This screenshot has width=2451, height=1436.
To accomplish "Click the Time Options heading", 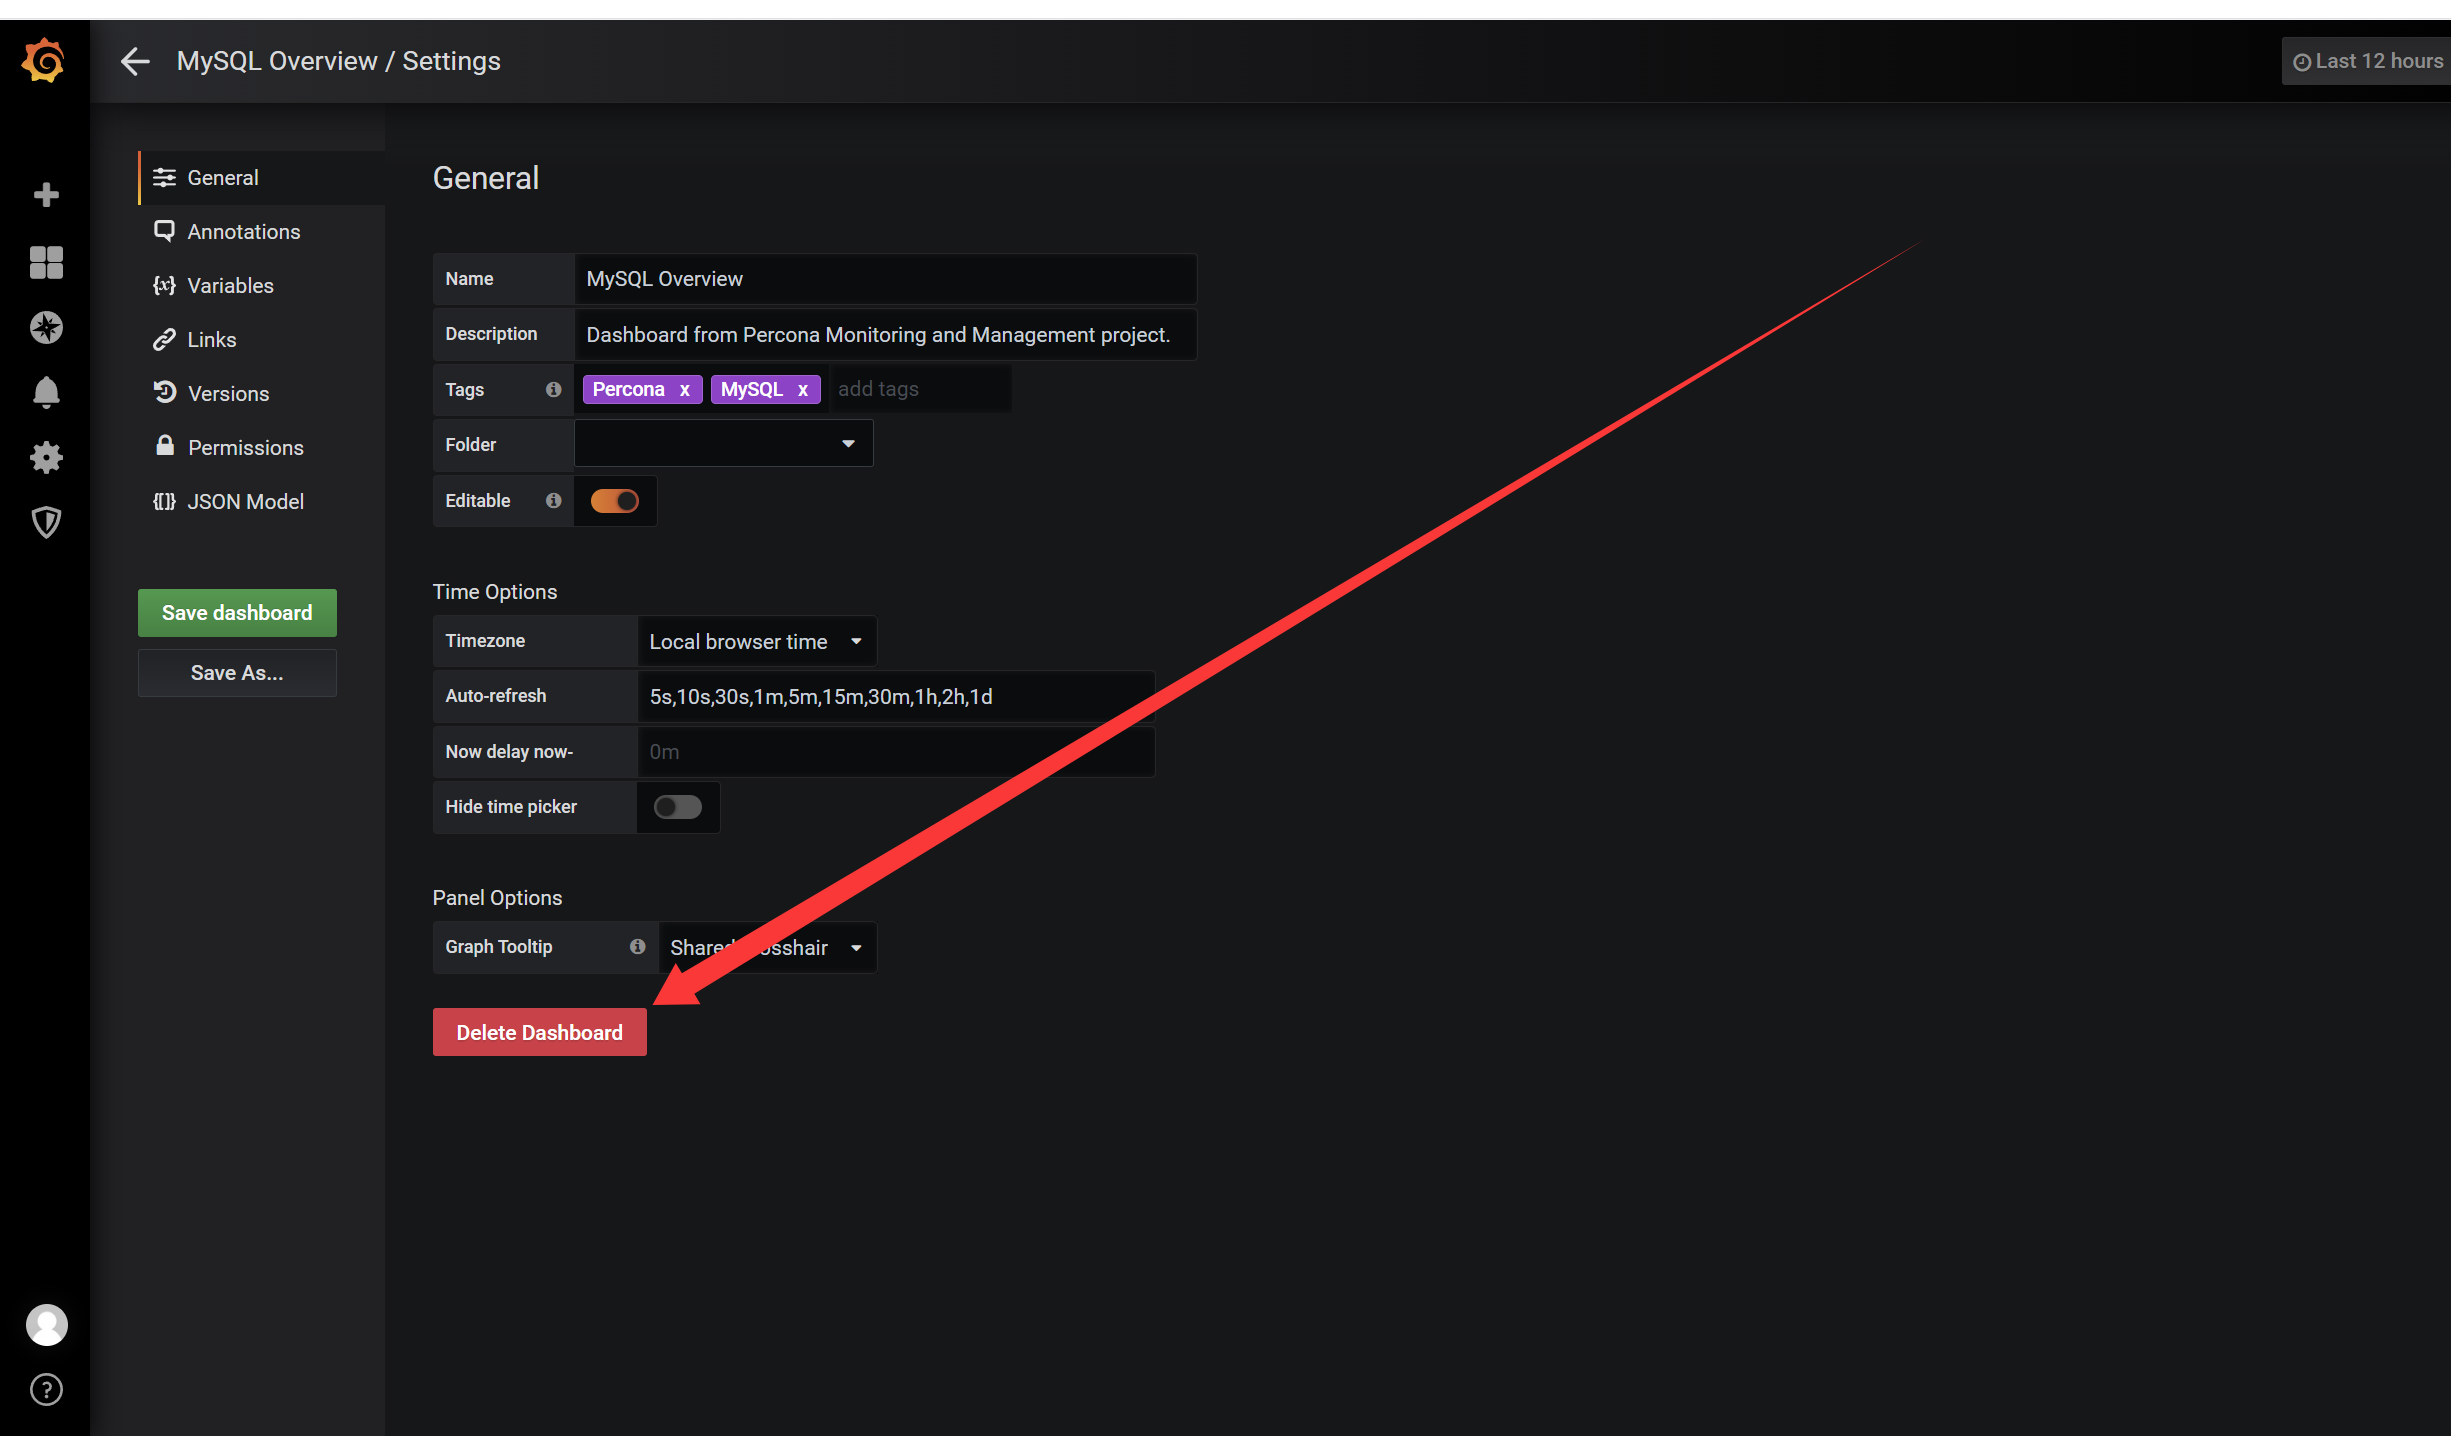I will (x=495, y=592).
